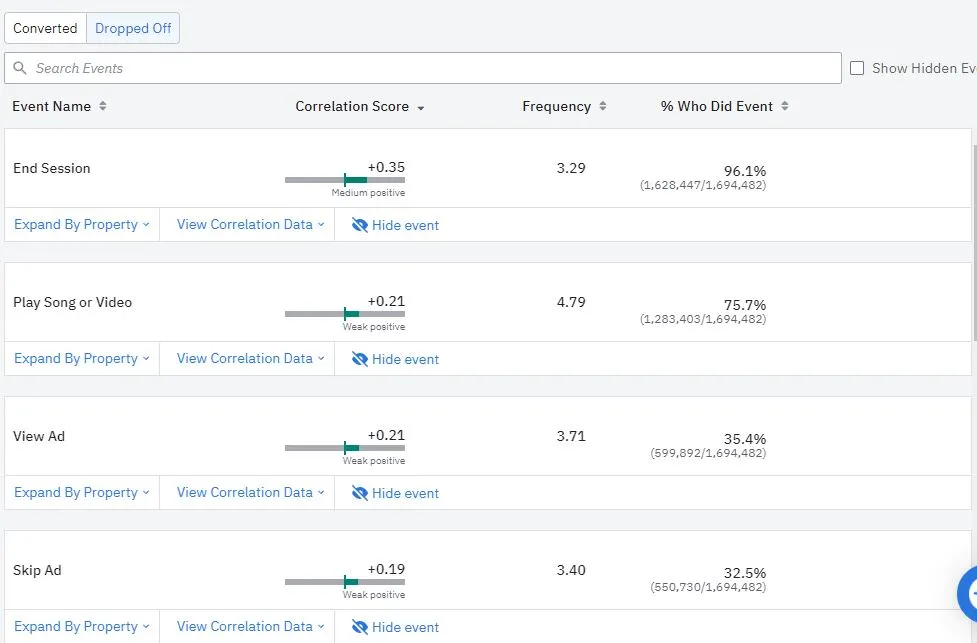Select the Dropped Off tab
Viewport: 977px width, 643px height.
click(x=133, y=29)
